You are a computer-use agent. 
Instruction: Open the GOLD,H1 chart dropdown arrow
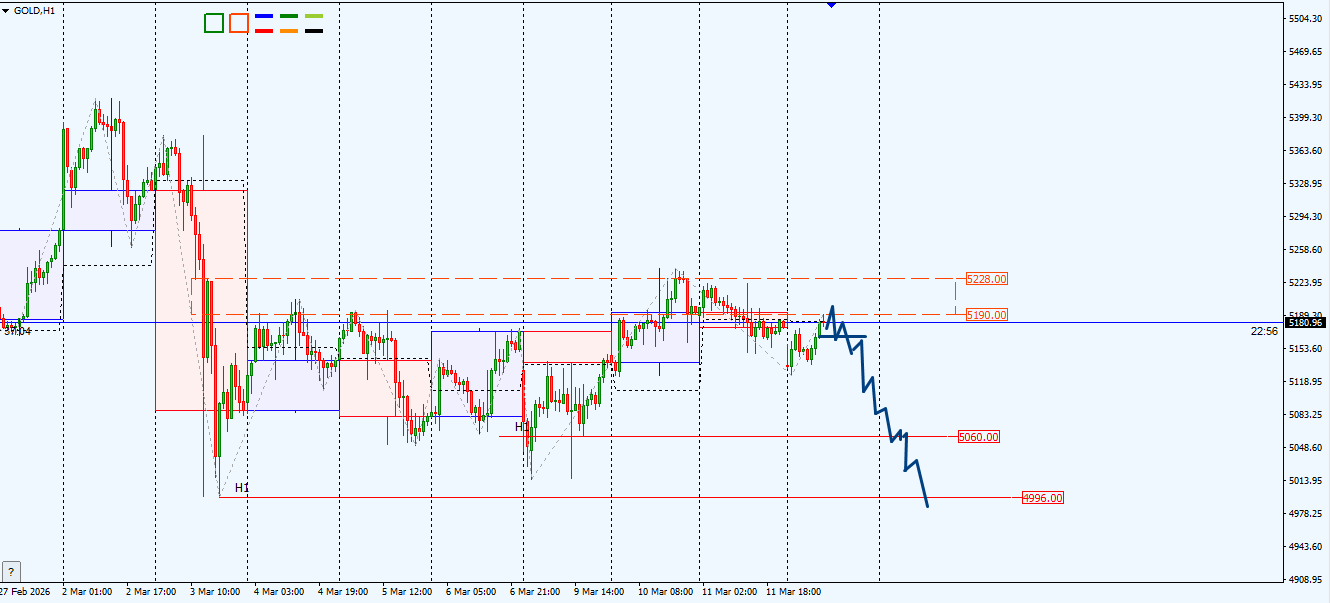pos(6,10)
